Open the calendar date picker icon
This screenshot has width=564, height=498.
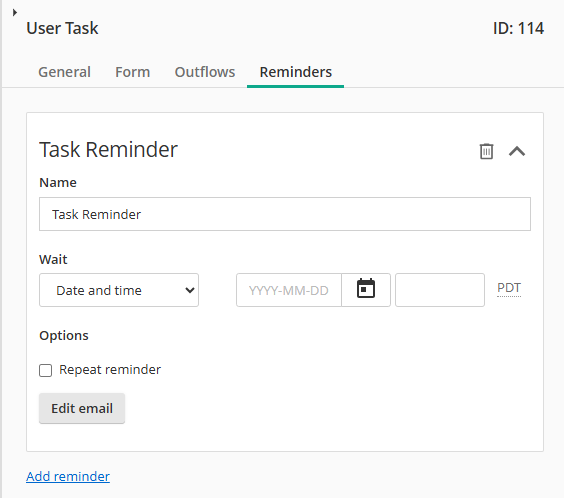tap(366, 290)
